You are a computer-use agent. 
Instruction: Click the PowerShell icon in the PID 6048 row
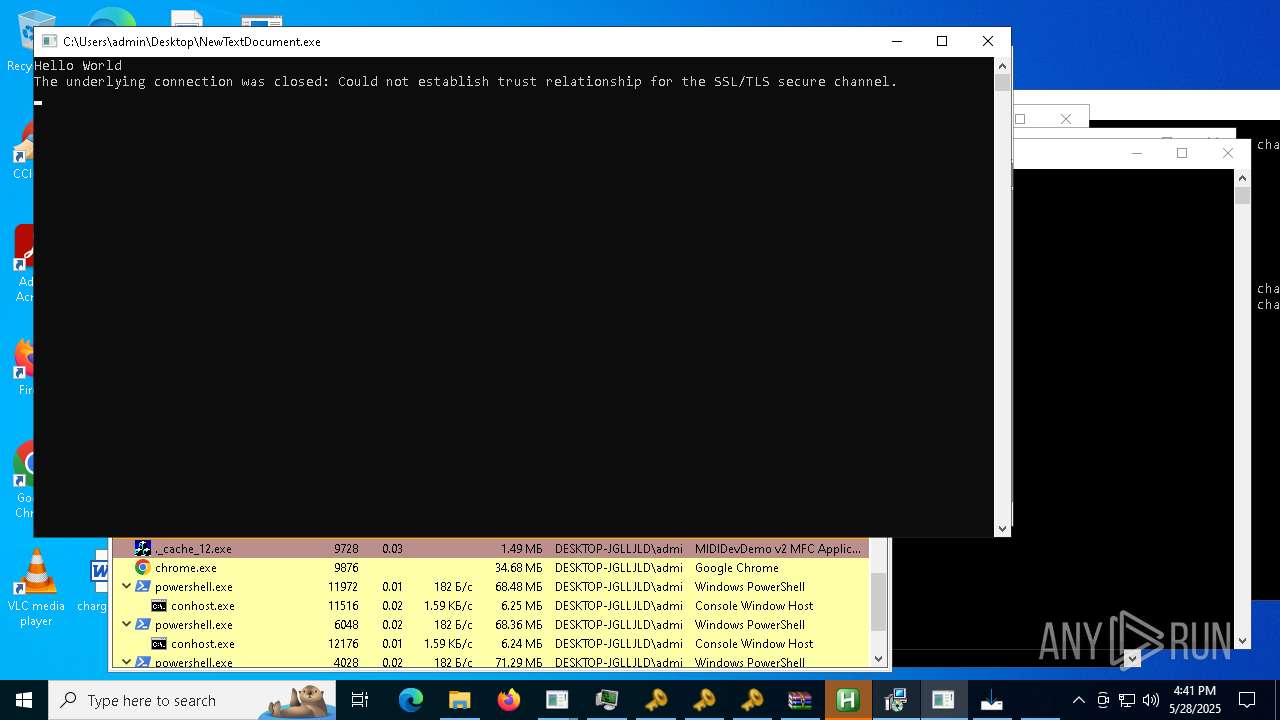click(x=143, y=624)
